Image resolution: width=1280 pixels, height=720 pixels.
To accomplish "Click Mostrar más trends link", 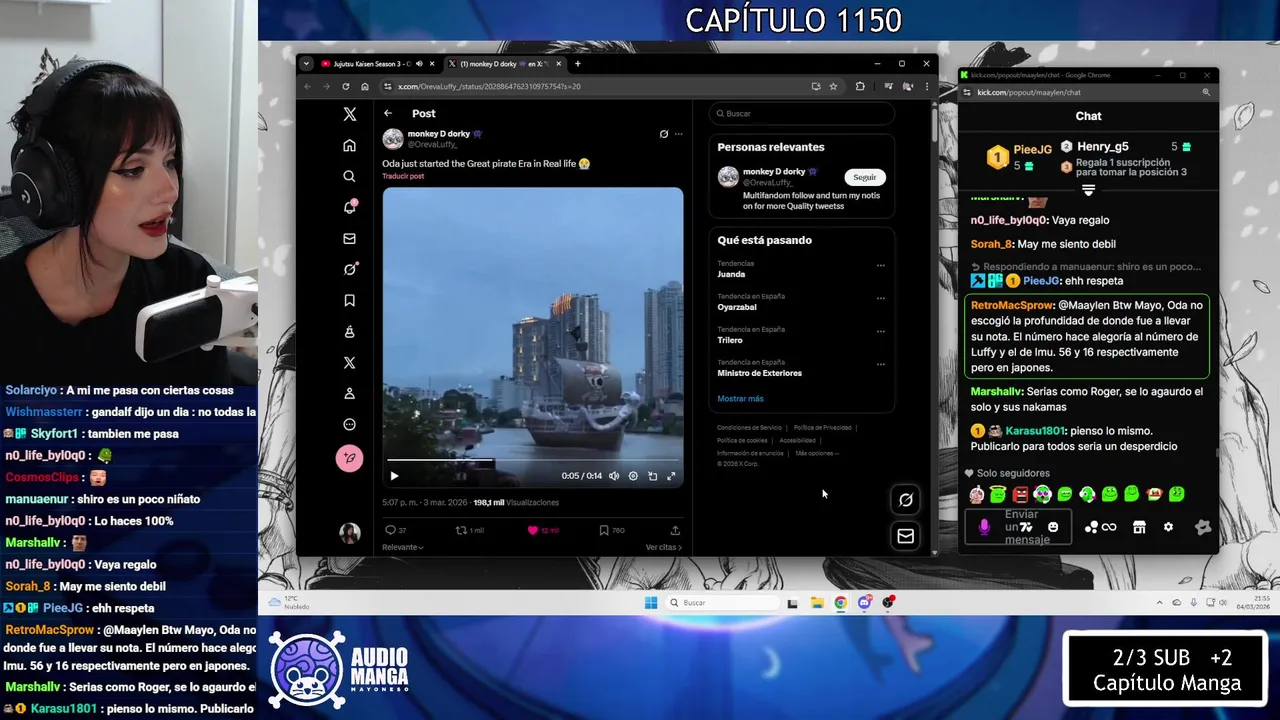I will (740, 398).
